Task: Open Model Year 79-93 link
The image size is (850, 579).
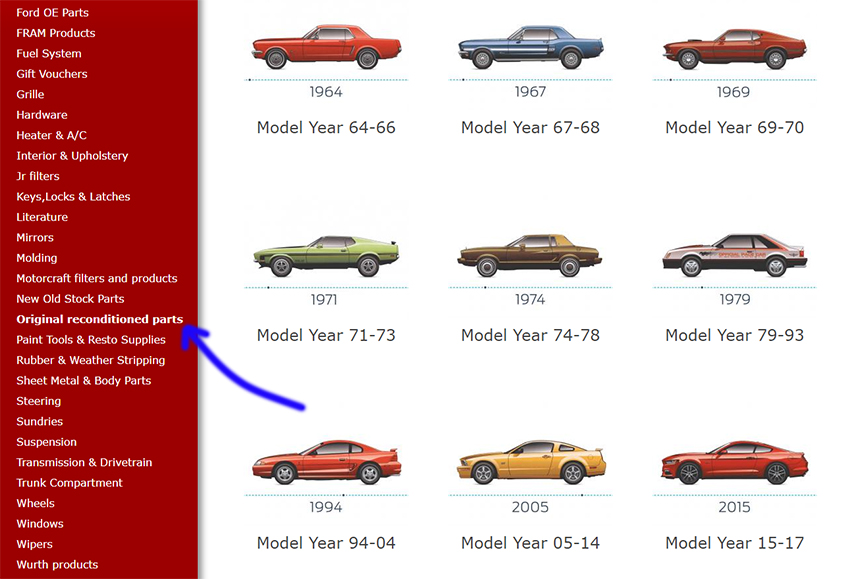Action: tap(734, 335)
